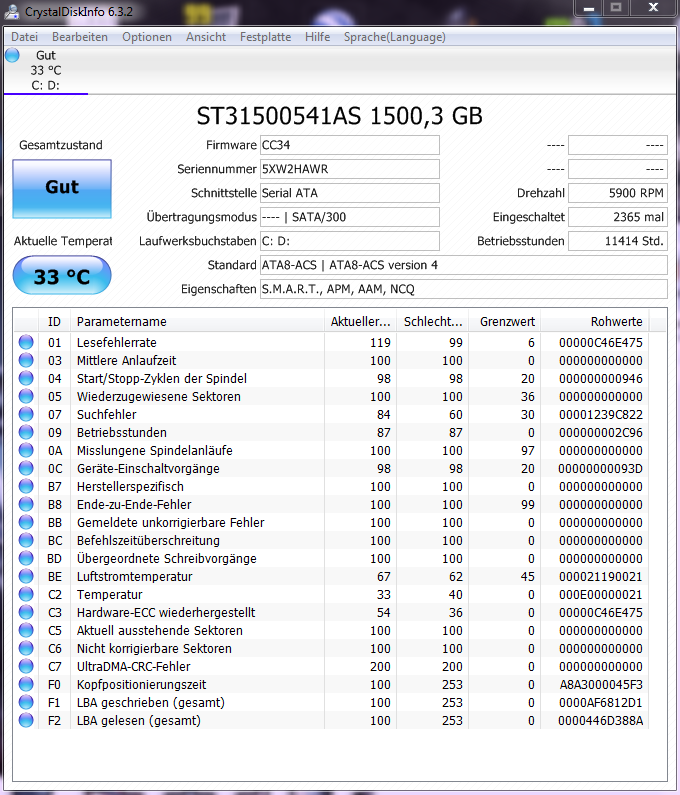Click the status orb for Temperatur row C2
The image size is (680, 795).
click(x=26, y=594)
